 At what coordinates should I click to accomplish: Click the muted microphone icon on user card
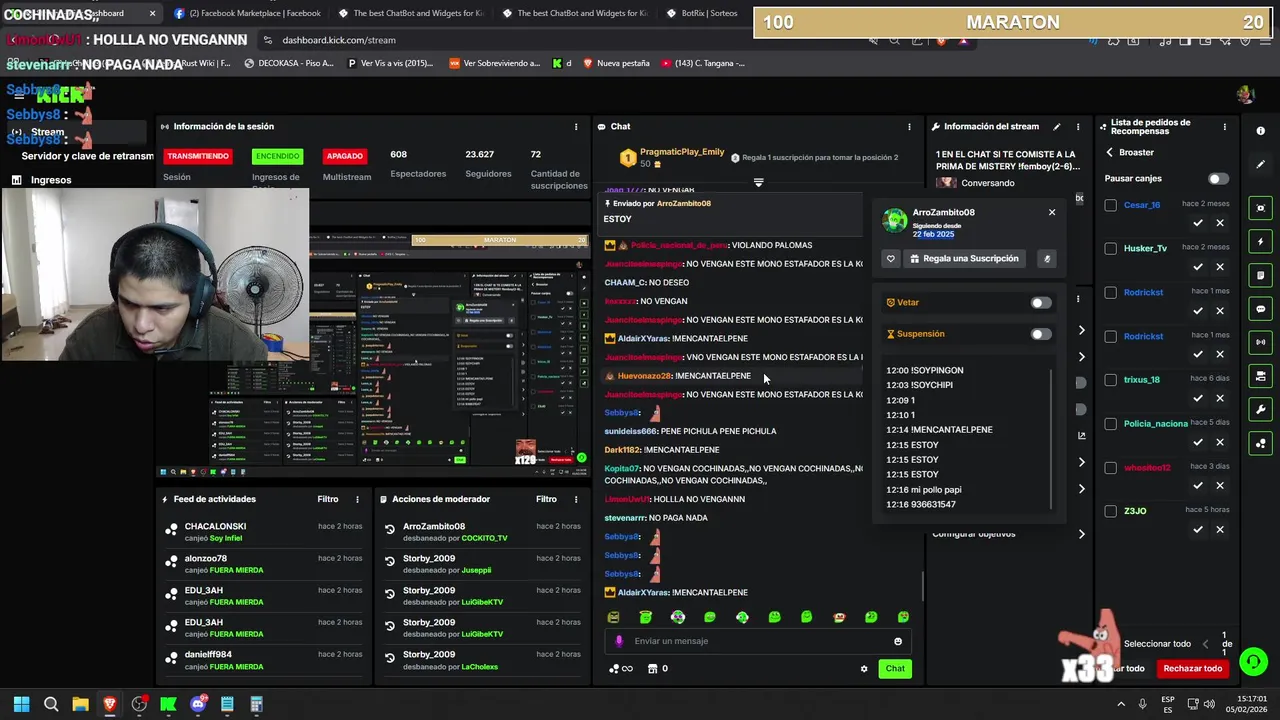1047,258
